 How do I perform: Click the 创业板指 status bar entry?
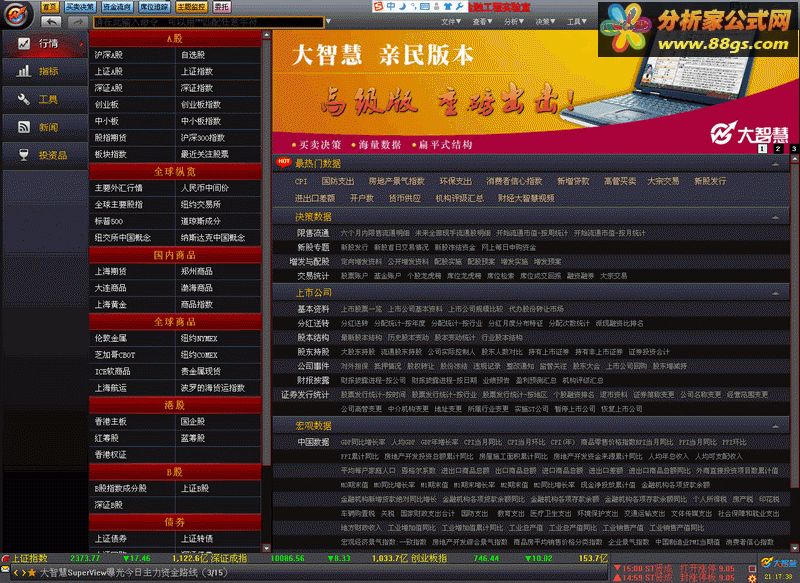point(429,558)
